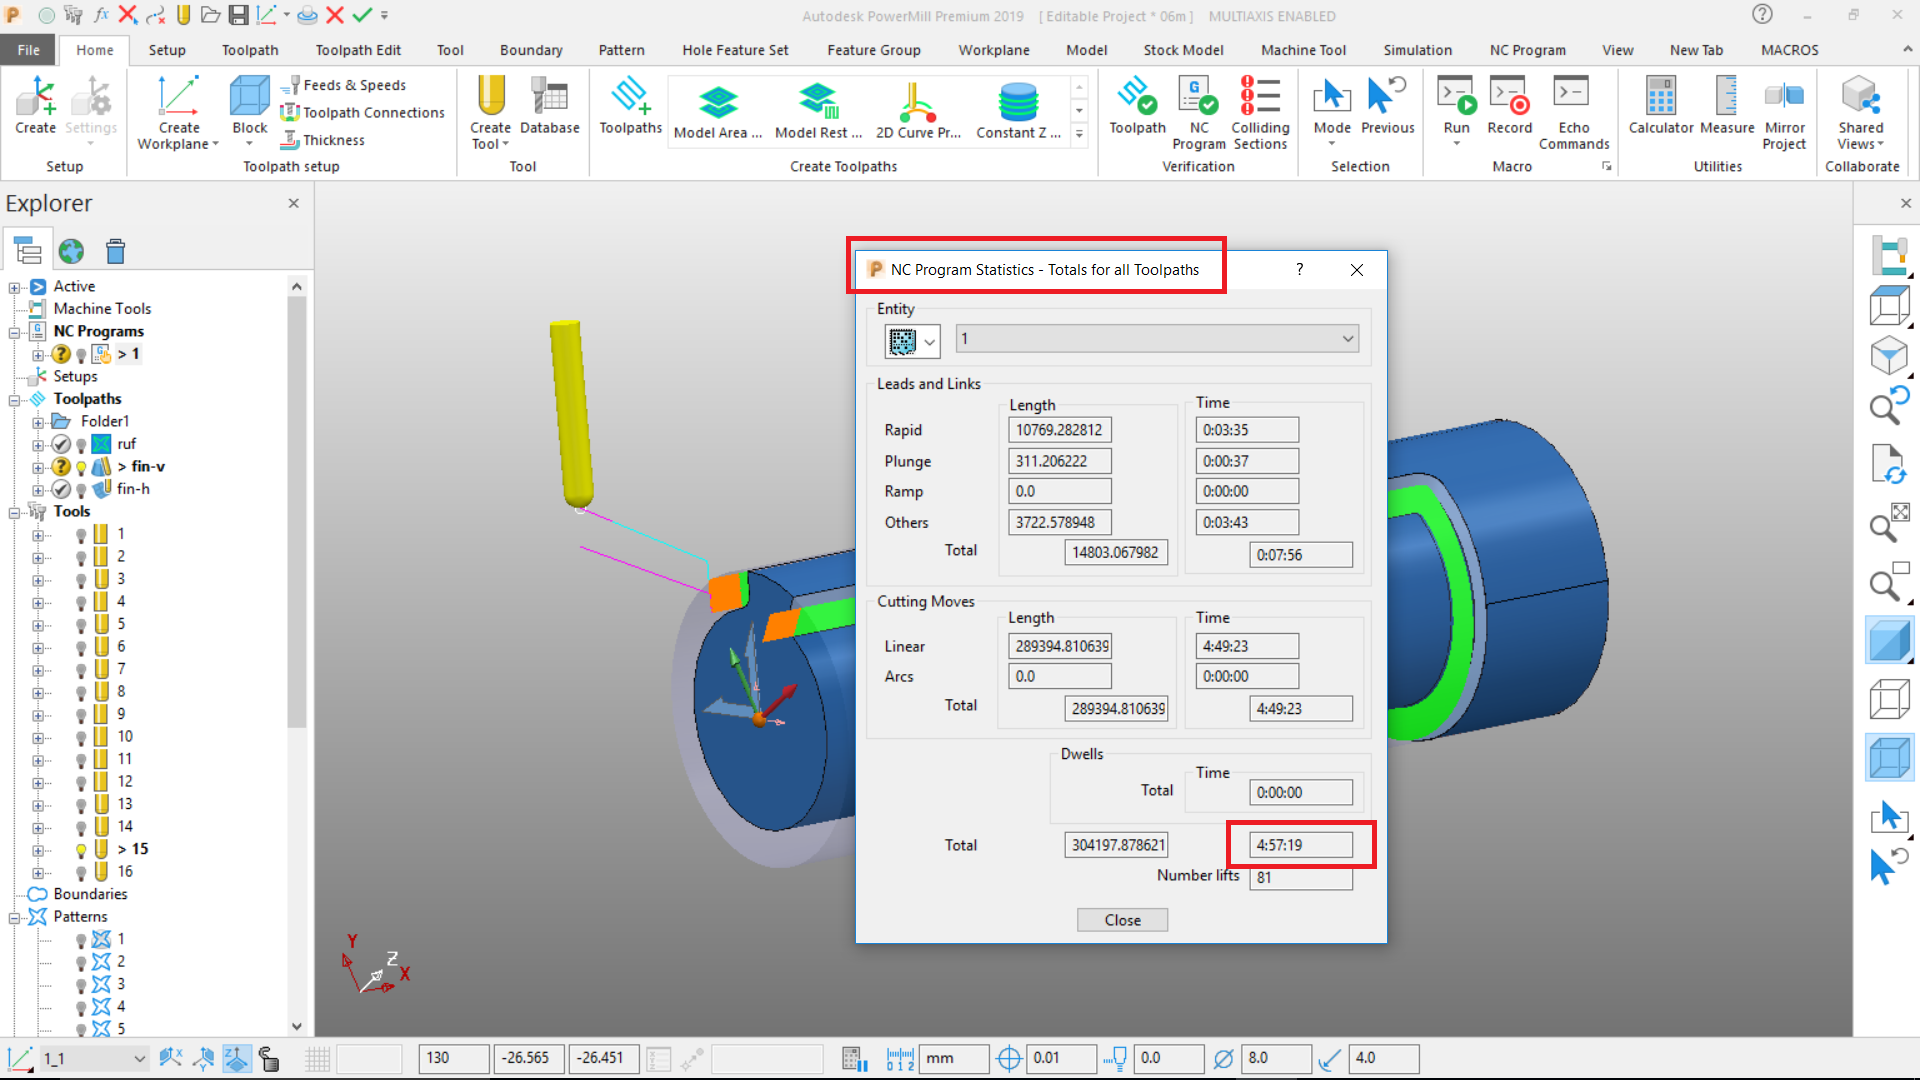Image resolution: width=1920 pixels, height=1080 pixels.
Task: Open the Mirror Project utility
Action: (1784, 110)
